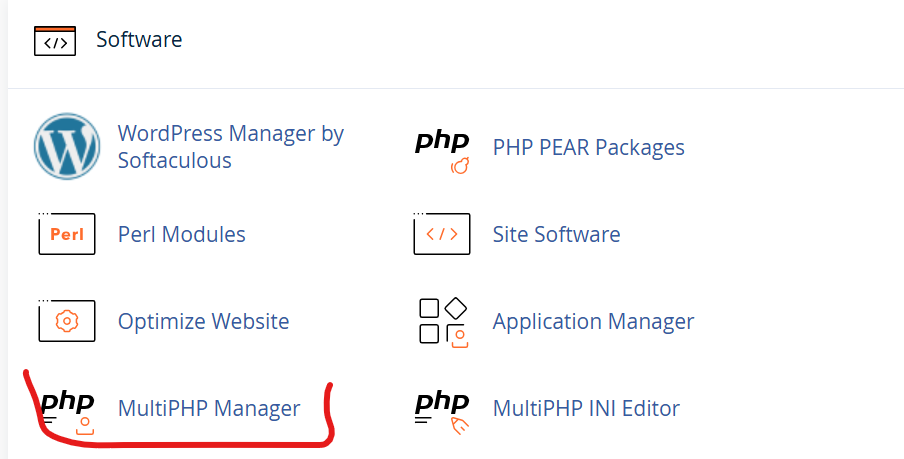Screen dimensions: 904x459
Task: Click the Site Software code icon
Action: [x=442, y=234]
